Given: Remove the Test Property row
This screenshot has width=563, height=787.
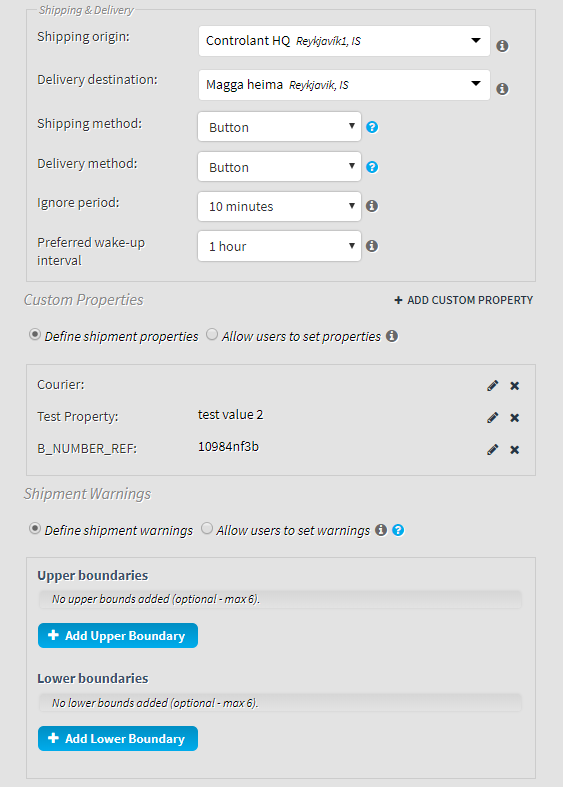Looking at the screenshot, I should (514, 418).
